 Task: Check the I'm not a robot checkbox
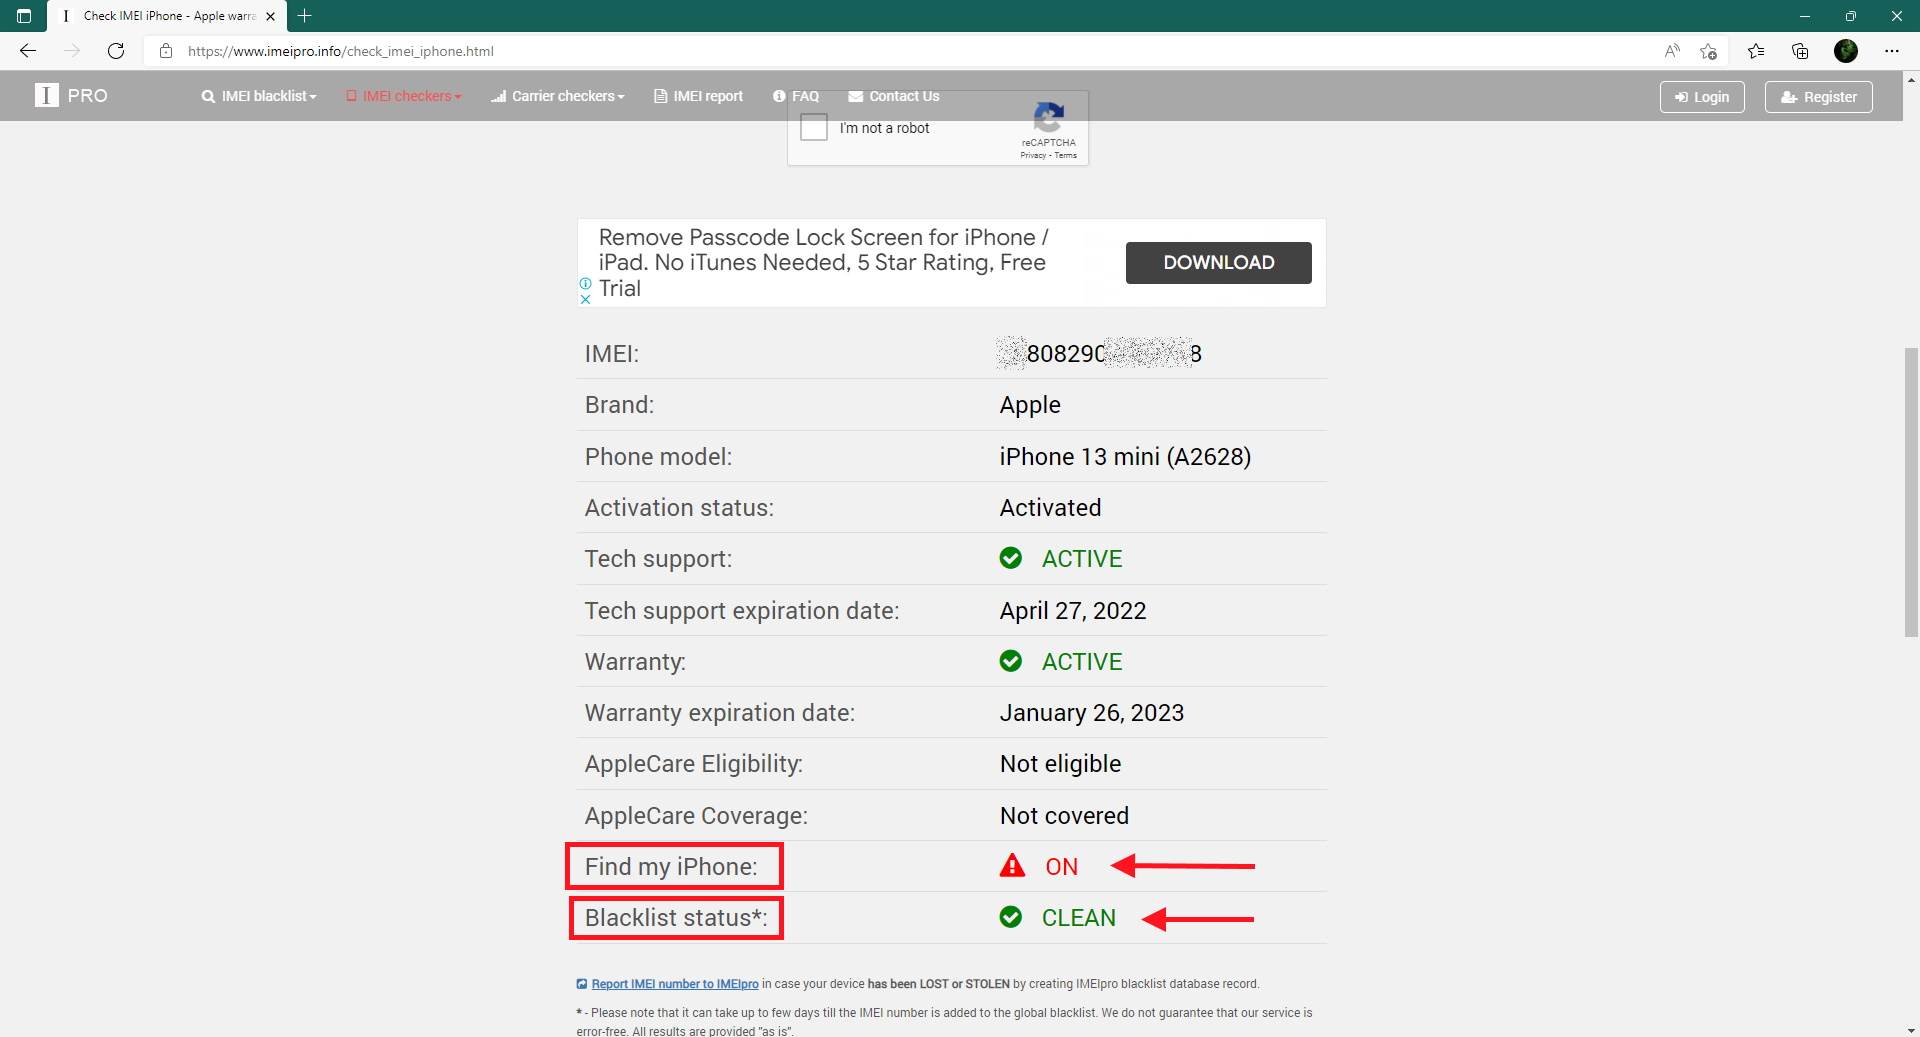point(813,127)
